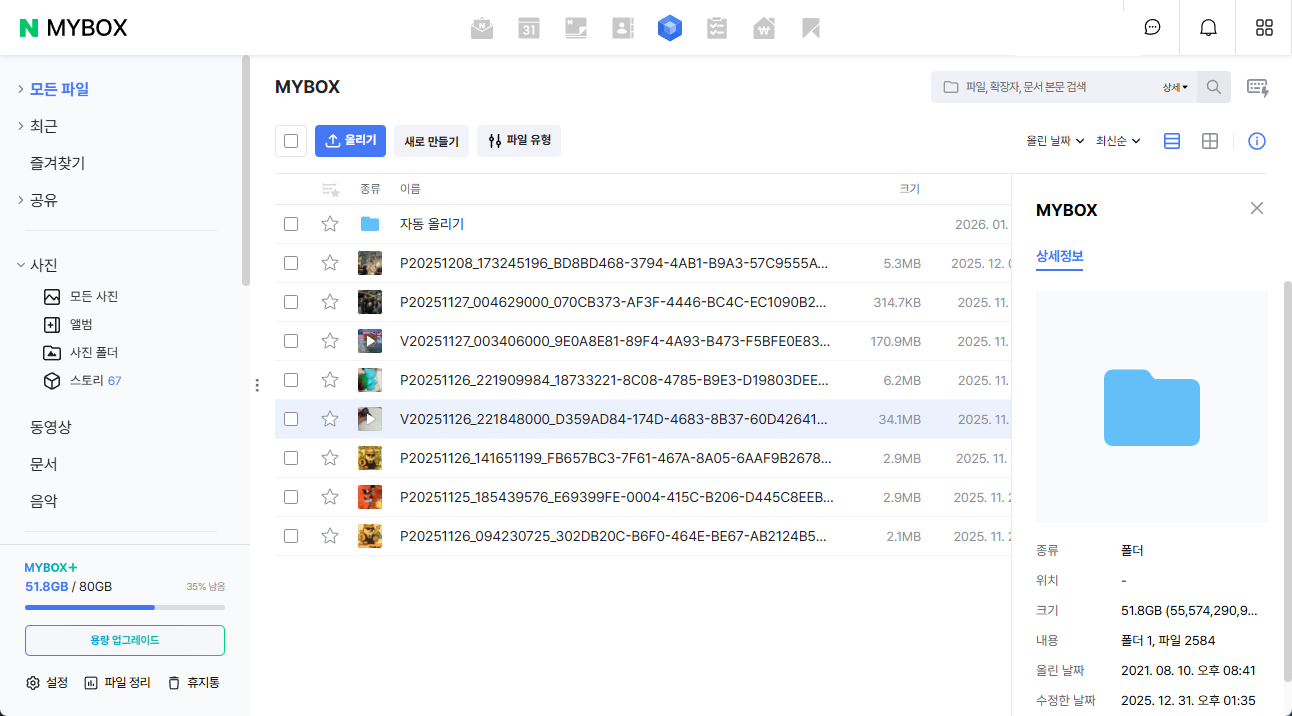Open 올린 날짜 sort dropdown
This screenshot has width=1292, height=716.
[1055, 141]
